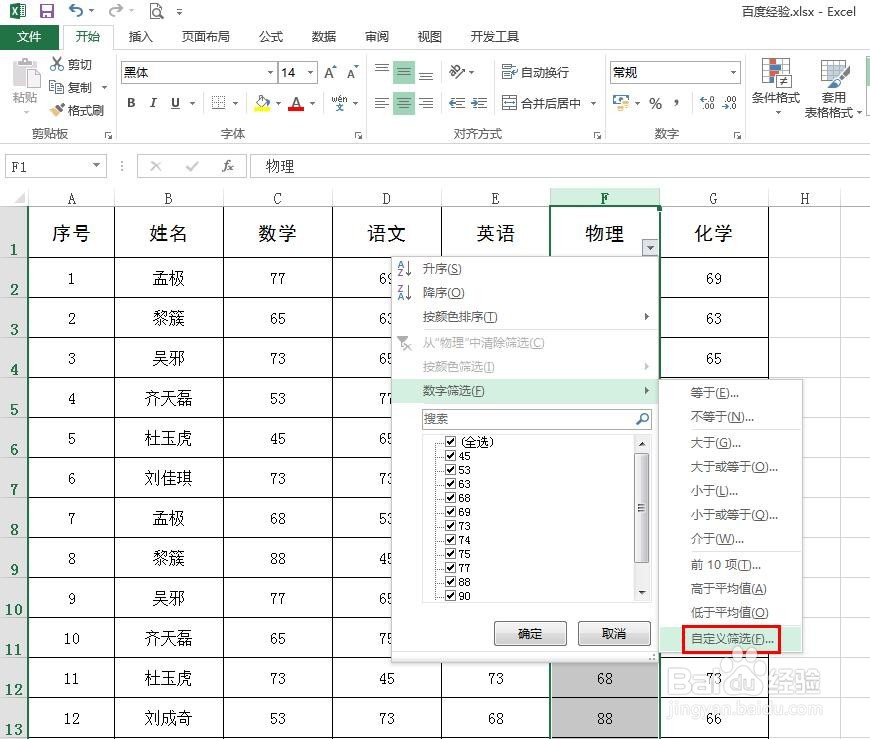The width and height of the screenshot is (870, 739).
Task: Switch to the 数据 ribbon tab
Action: click(x=322, y=36)
